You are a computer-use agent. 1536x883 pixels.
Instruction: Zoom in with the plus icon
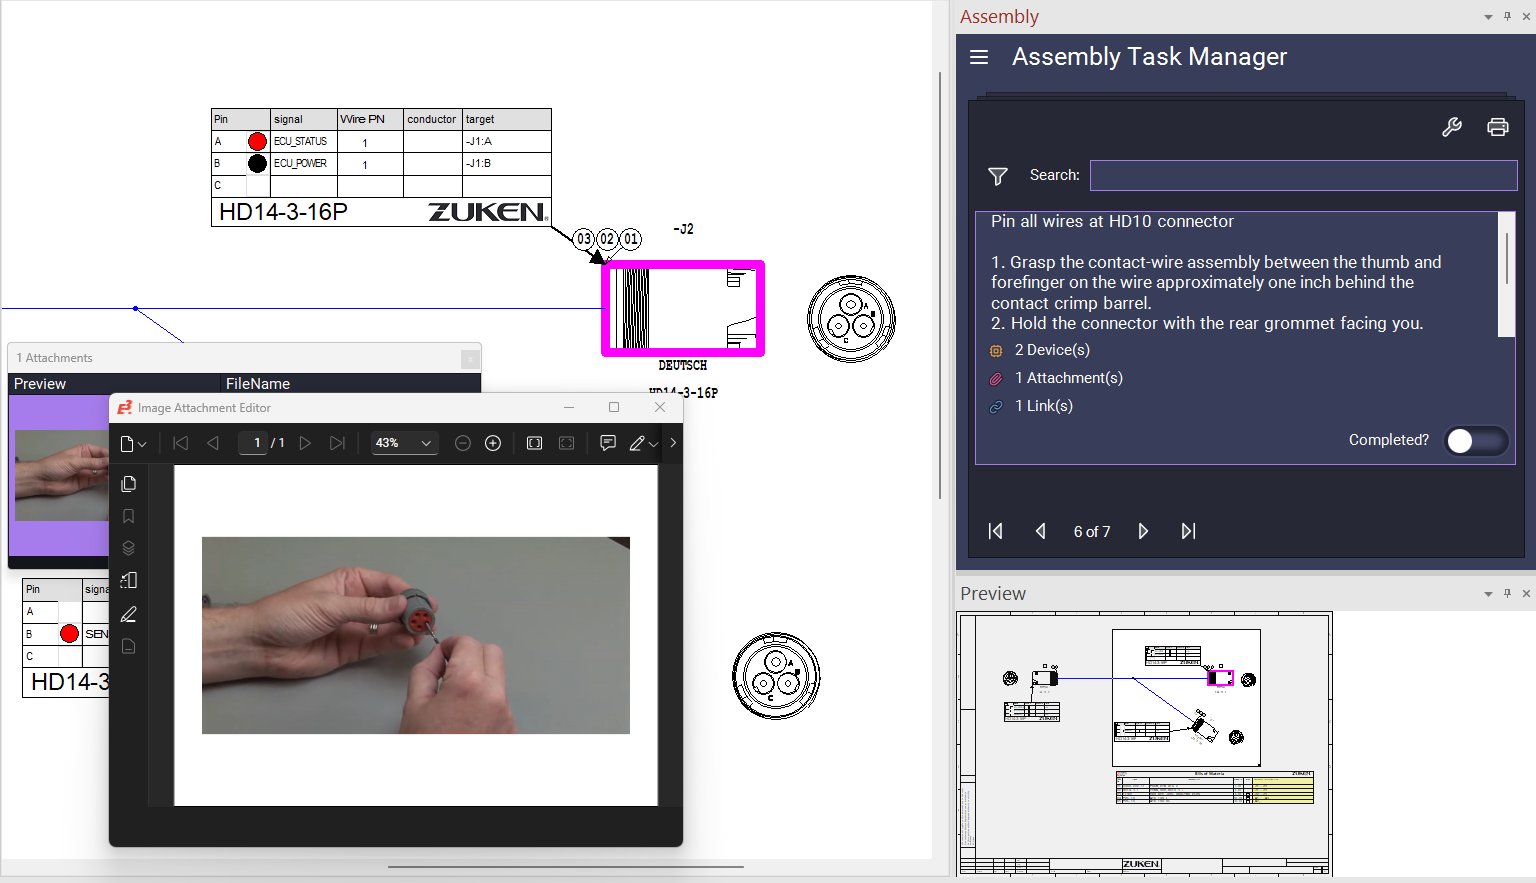coord(493,443)
